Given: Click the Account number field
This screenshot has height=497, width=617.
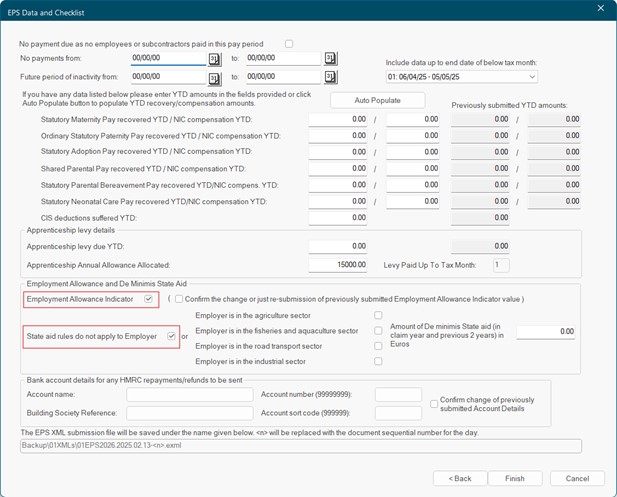Looking at the screenshot, I should click(x=398, y=395).
